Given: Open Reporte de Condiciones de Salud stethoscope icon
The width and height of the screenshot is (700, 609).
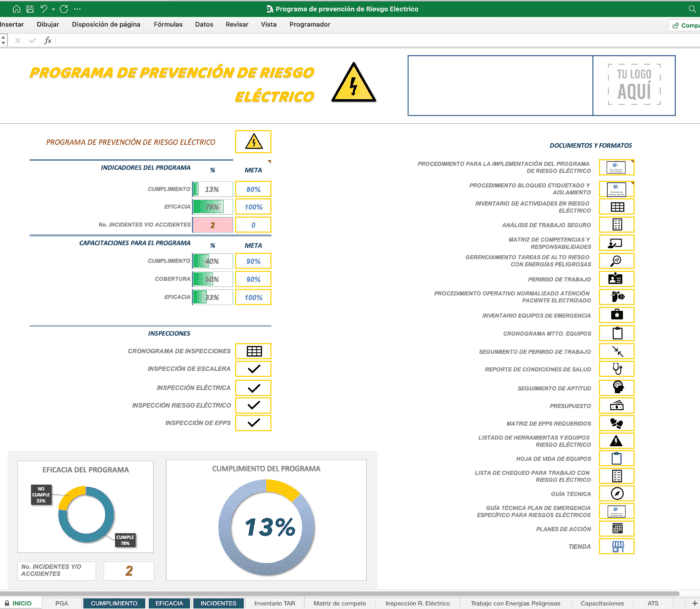Looking at the screenshot, I should (x=617, y=370).
